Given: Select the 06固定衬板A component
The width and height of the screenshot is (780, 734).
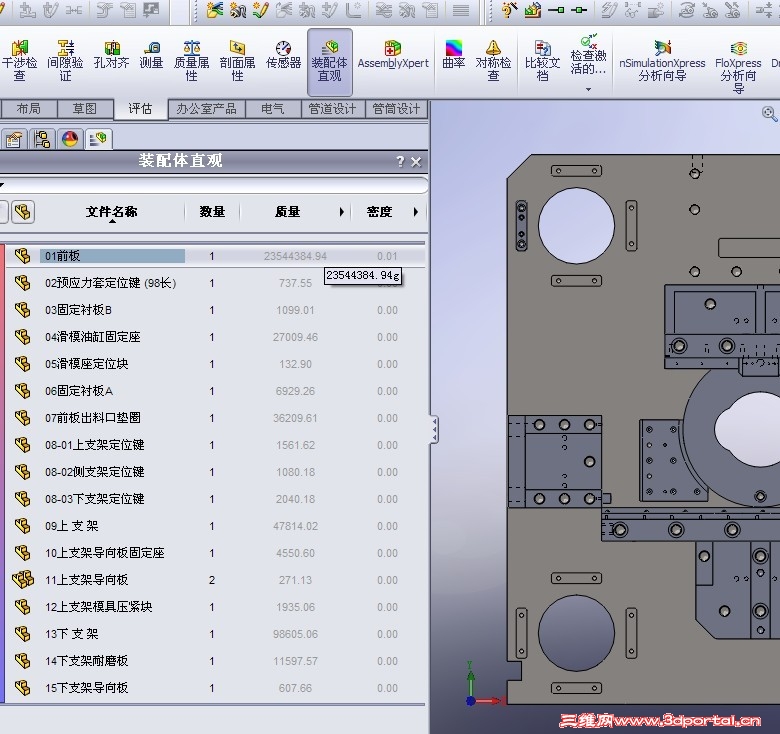Looking at the screenshot, I should pyautogui.click(x=79, y=391).
